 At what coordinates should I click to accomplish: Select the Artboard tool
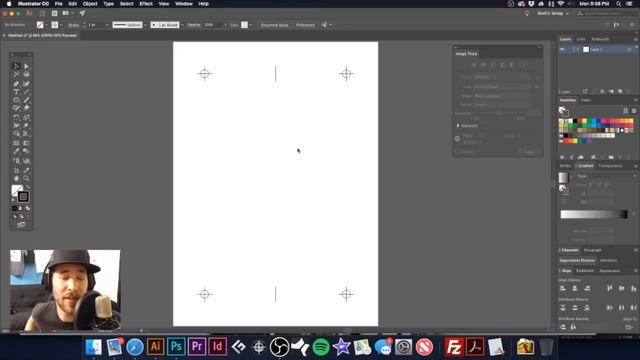tap(16, 170)
